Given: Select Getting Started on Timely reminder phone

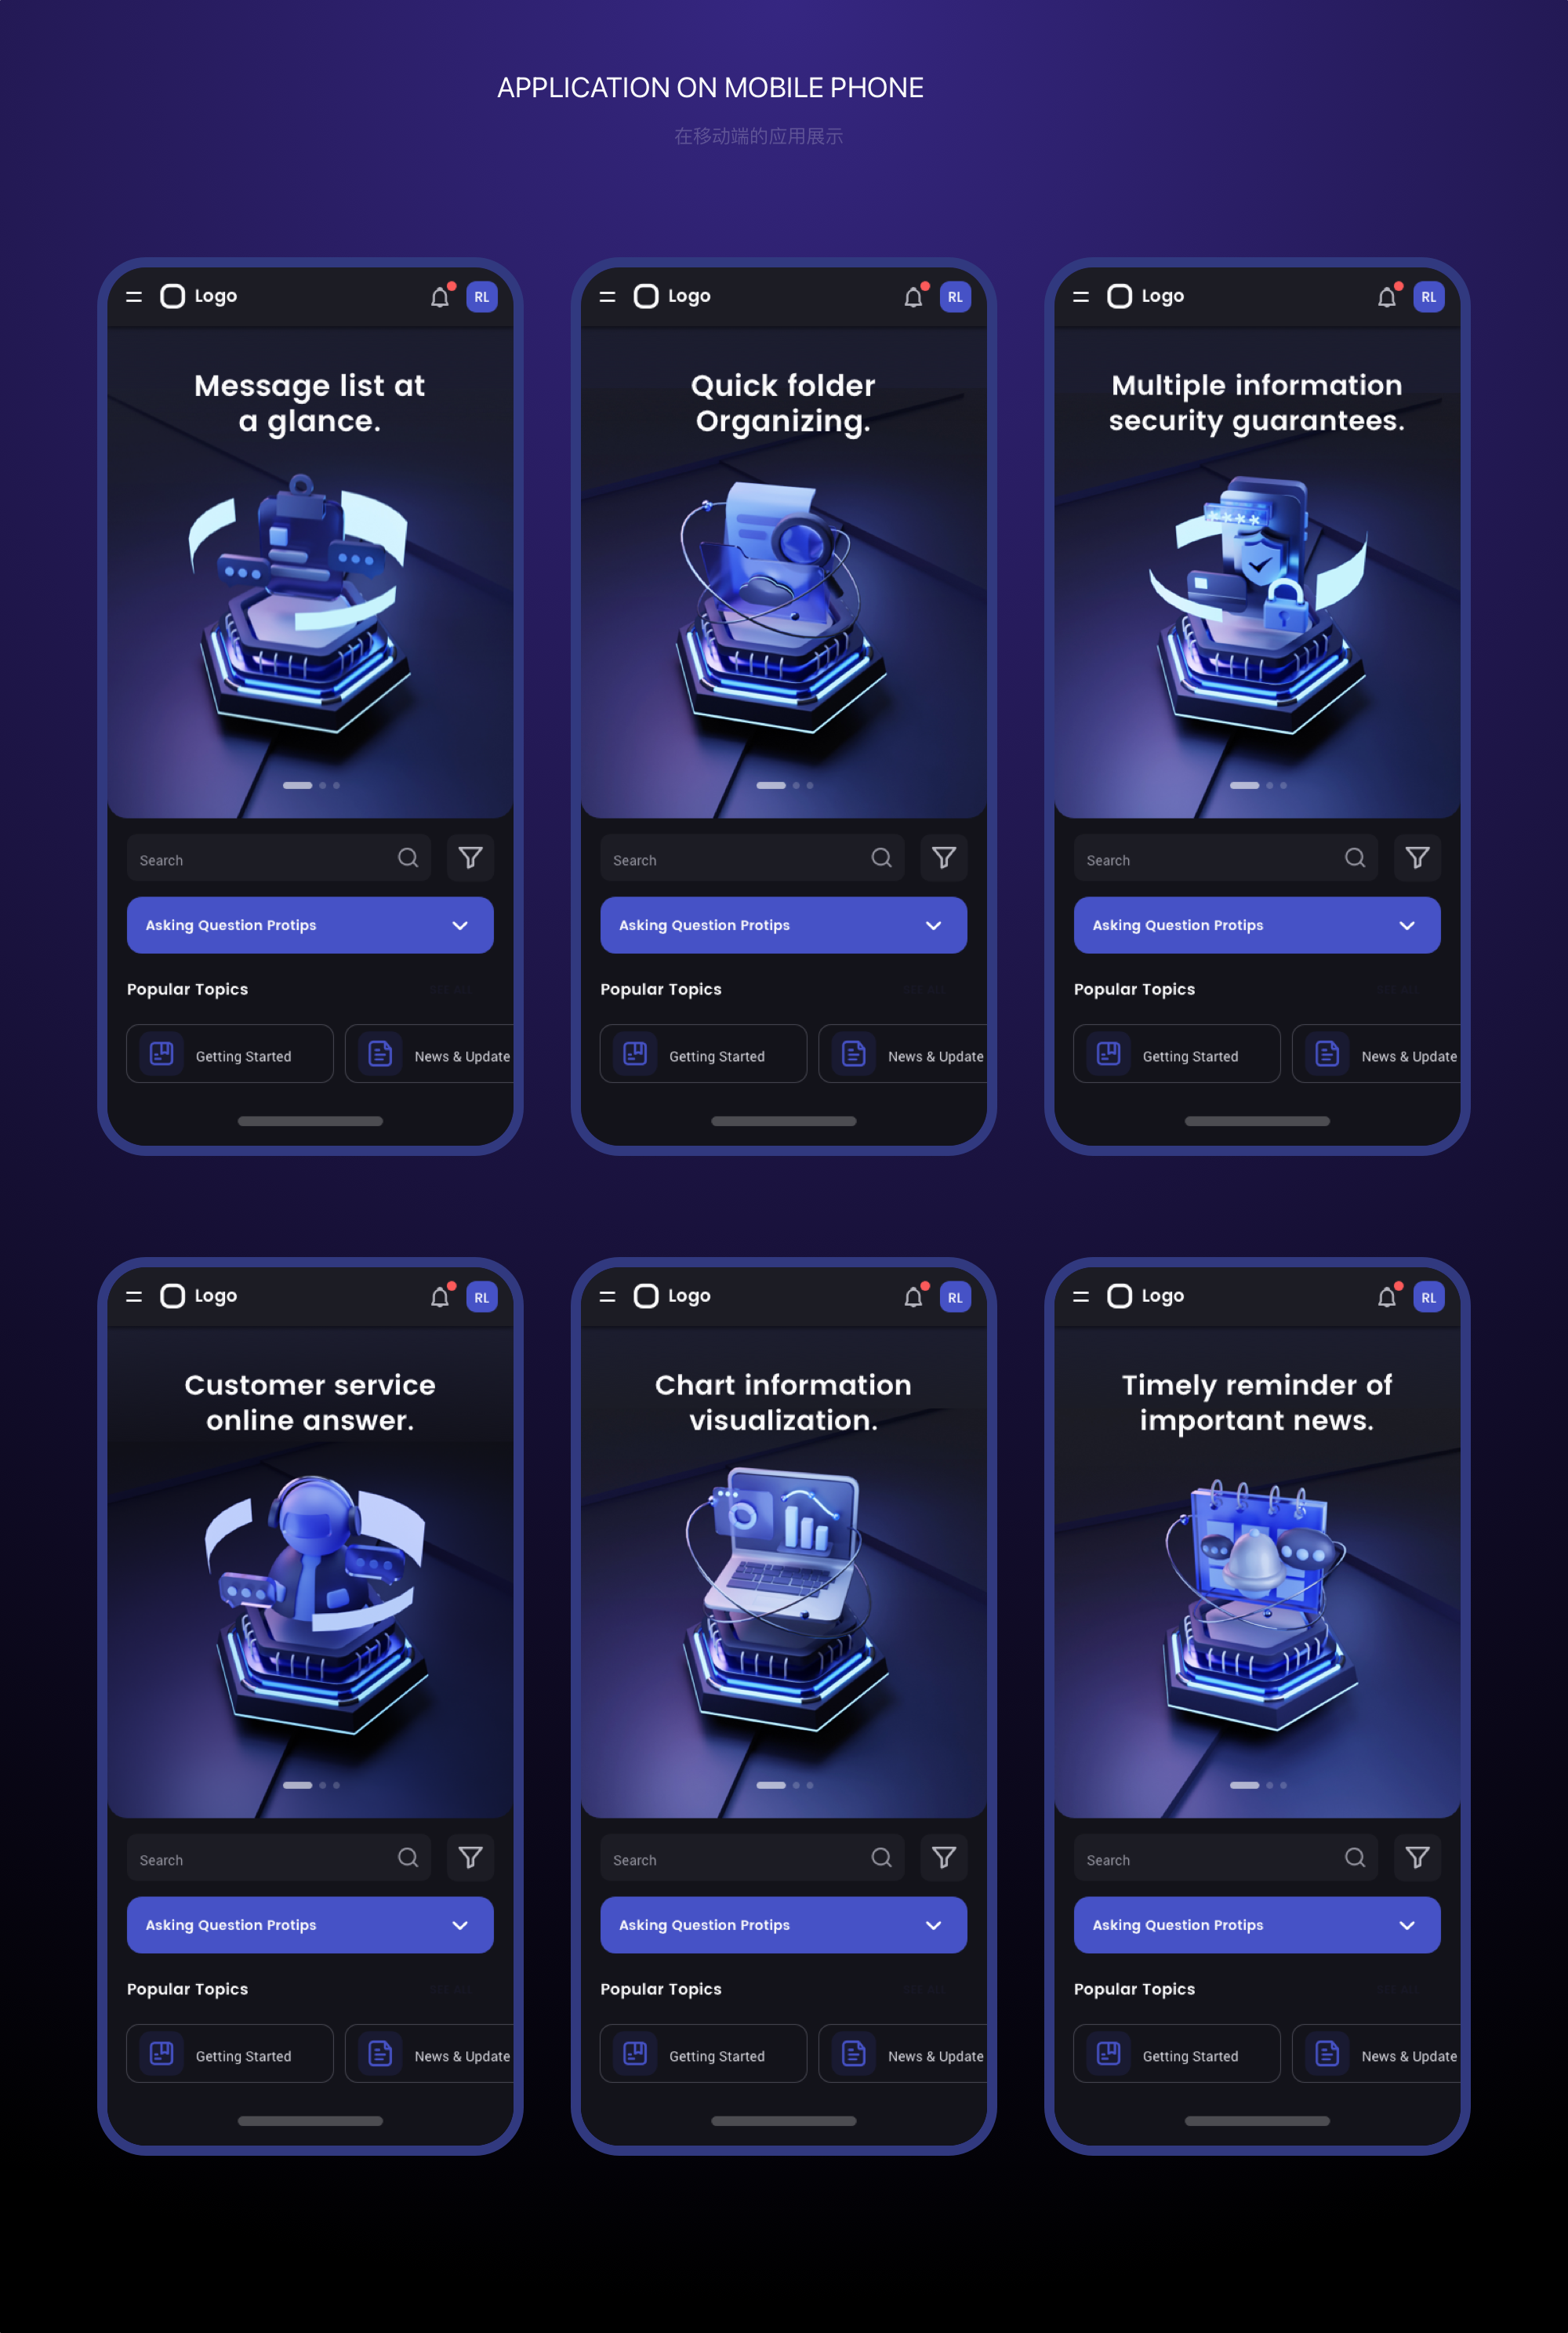Looking at the screenshot, I should [1176, 2054].
